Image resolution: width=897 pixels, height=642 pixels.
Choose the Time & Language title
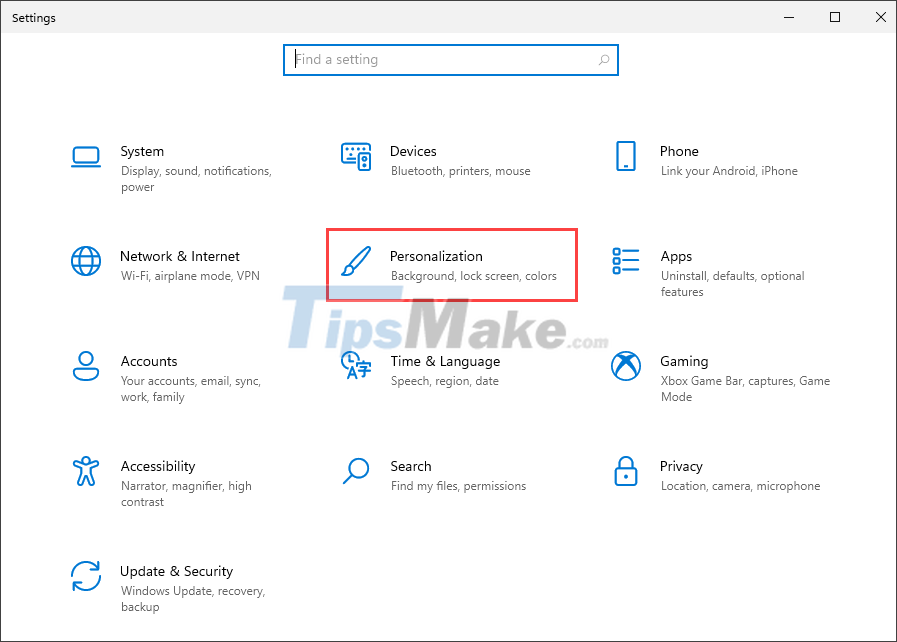pyautogui.click(x=445, y=361)
